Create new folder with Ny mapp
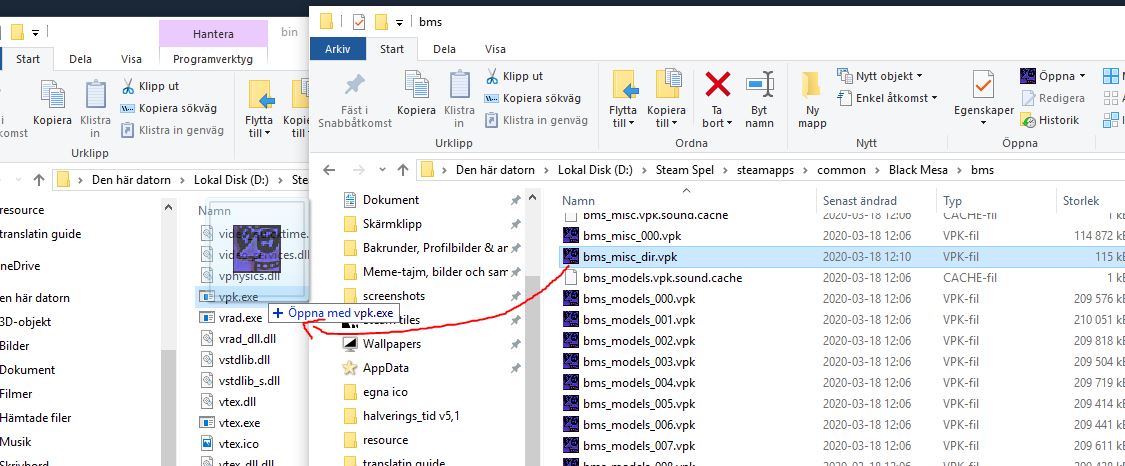 (x=812, y=99)
